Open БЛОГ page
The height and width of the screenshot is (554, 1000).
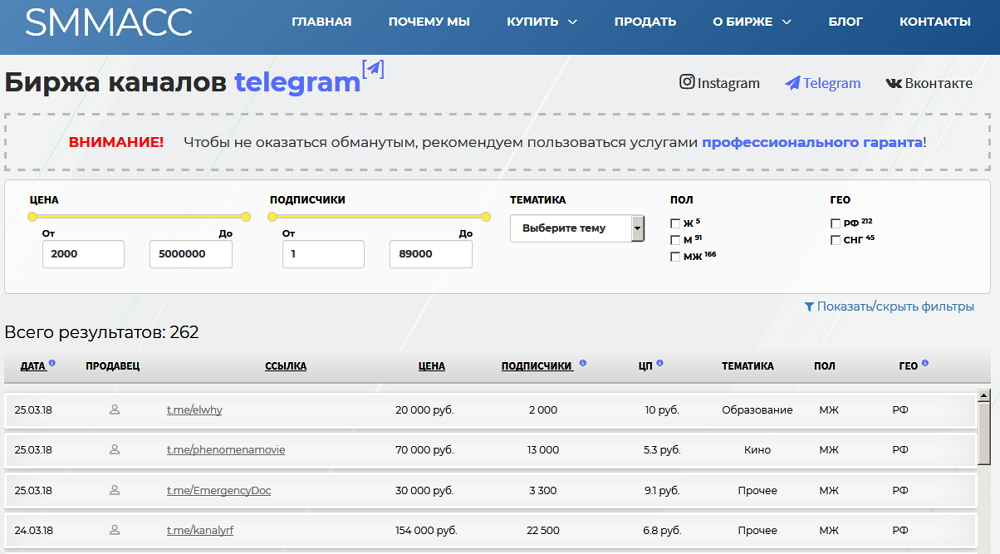(846, 22)
